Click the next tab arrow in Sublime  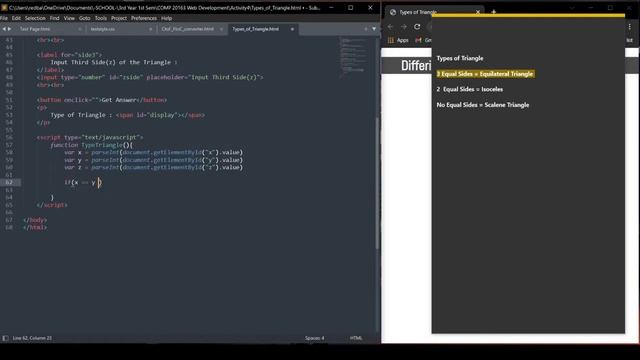(x=9, y=29)
